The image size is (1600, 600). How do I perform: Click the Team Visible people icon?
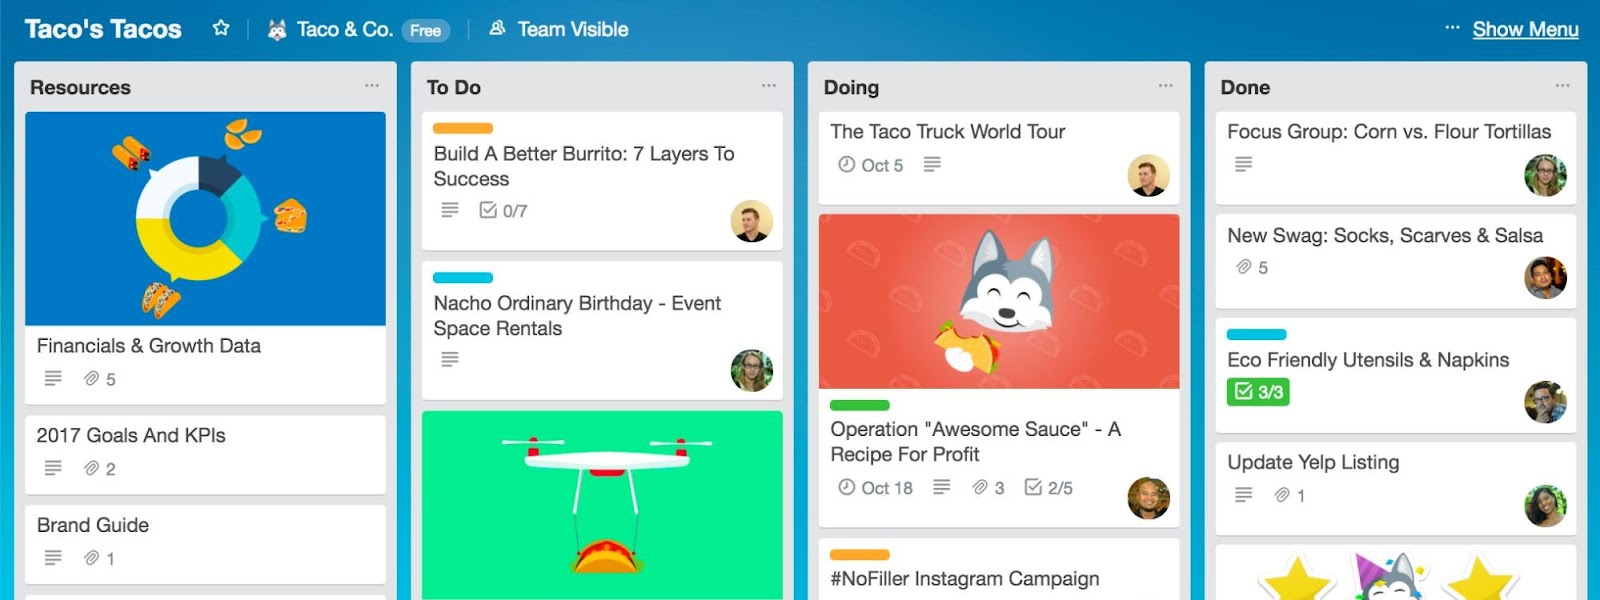pos(497,29)
